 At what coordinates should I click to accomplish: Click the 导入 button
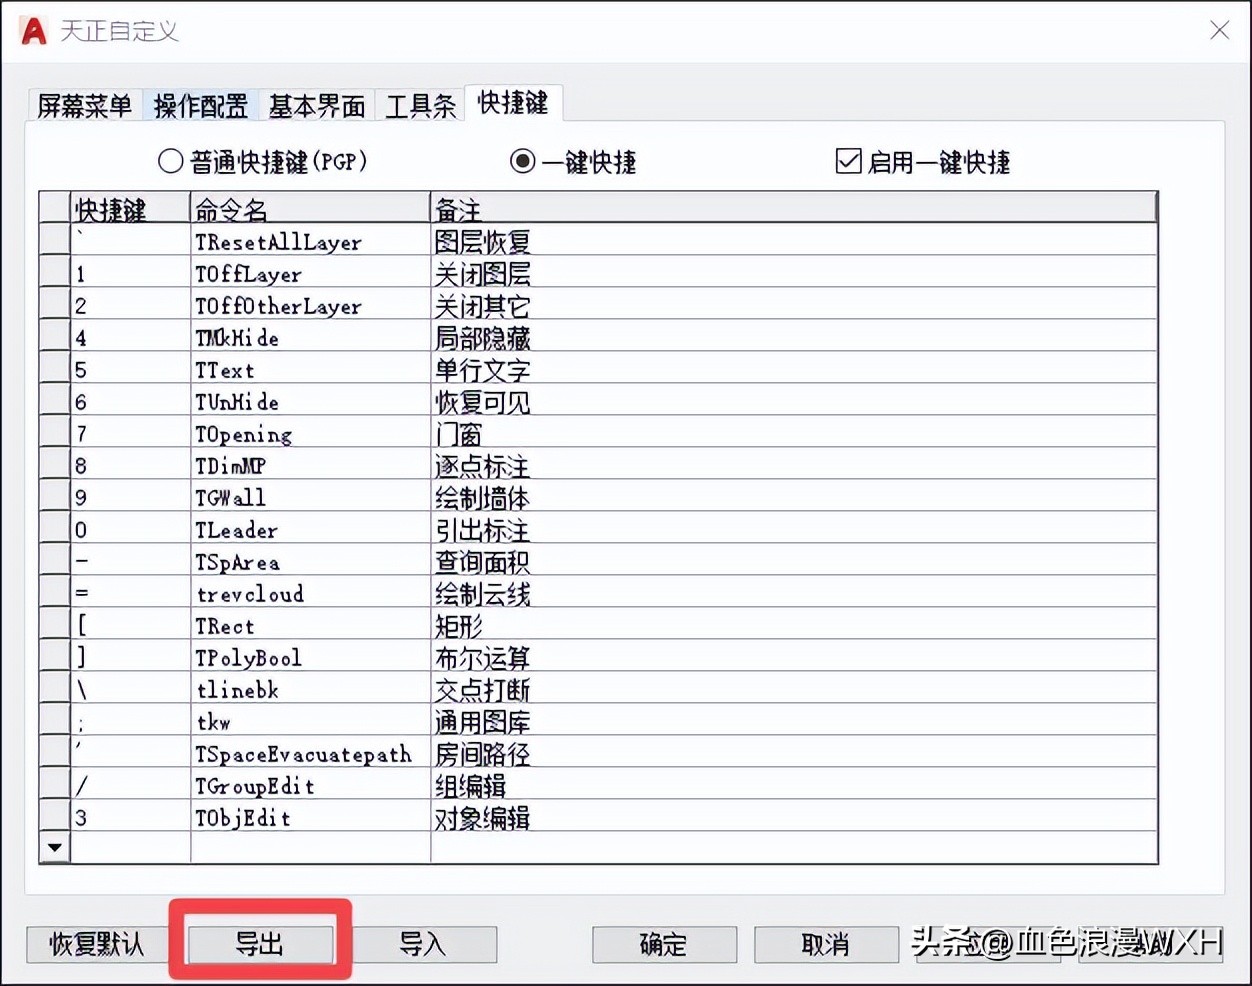(x=423, y=944)
